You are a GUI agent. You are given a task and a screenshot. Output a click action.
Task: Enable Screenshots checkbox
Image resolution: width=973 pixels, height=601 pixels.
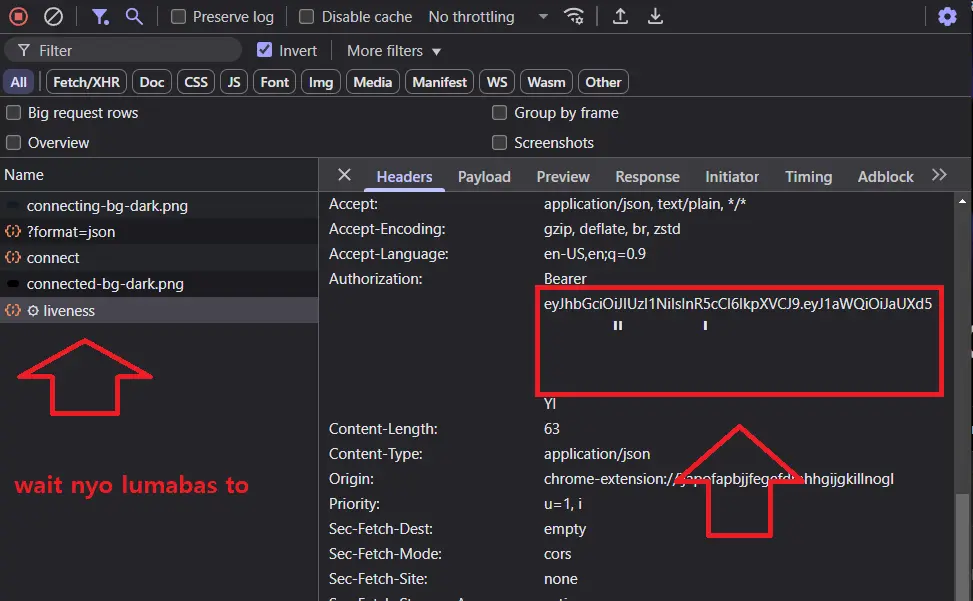click(500, 143)
